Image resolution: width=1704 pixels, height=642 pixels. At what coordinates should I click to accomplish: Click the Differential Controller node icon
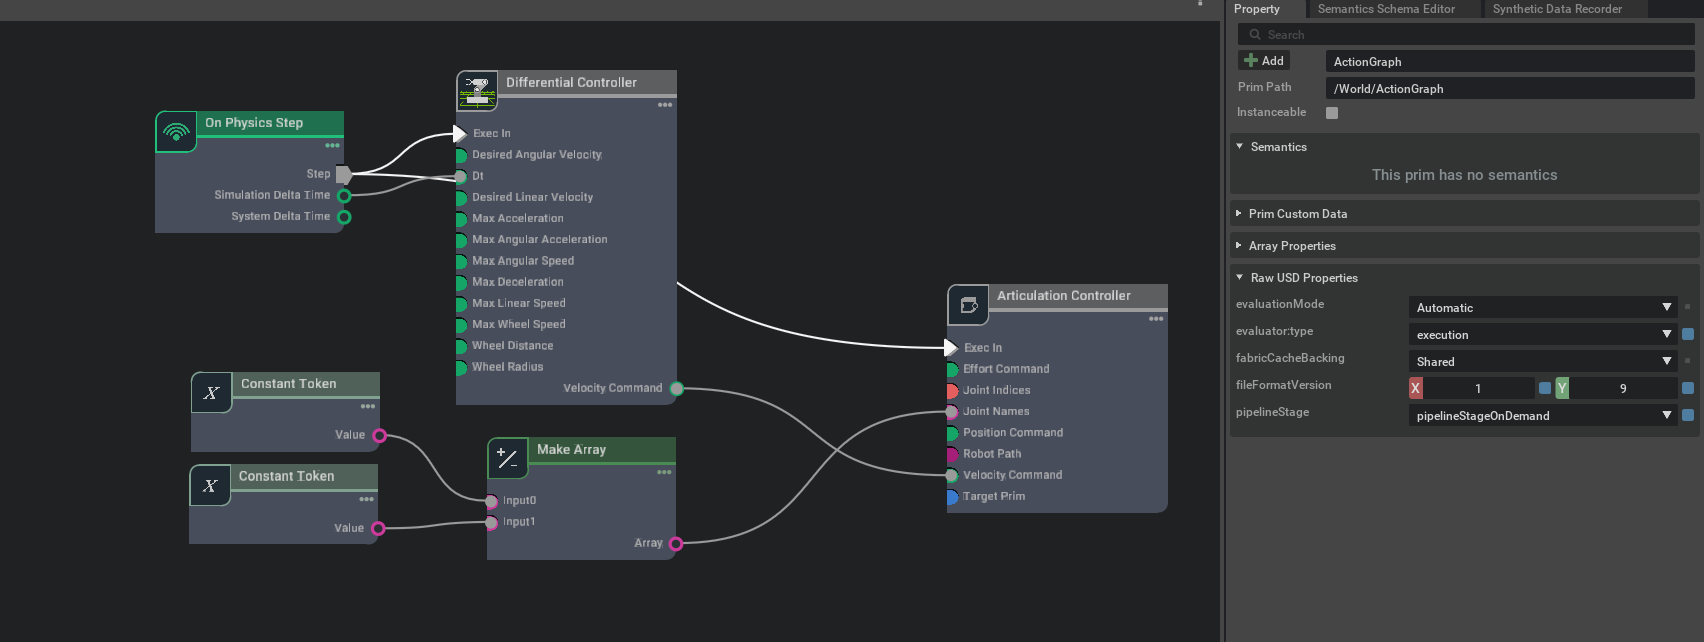pyautogui.click(x=477, y=91)
